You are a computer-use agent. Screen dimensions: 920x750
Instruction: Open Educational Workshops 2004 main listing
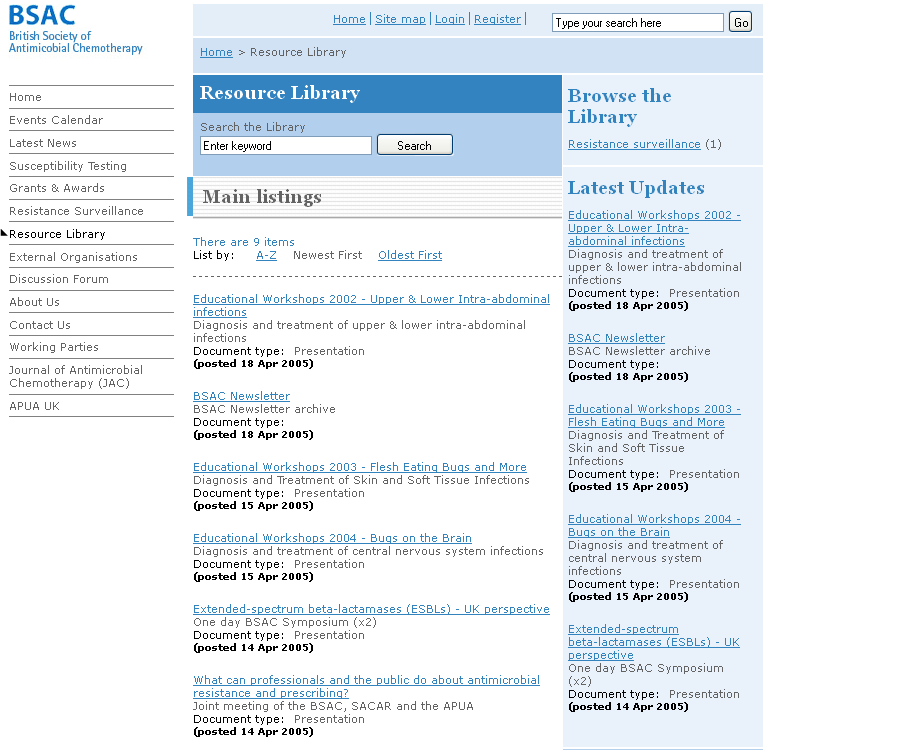pos(332,538)
